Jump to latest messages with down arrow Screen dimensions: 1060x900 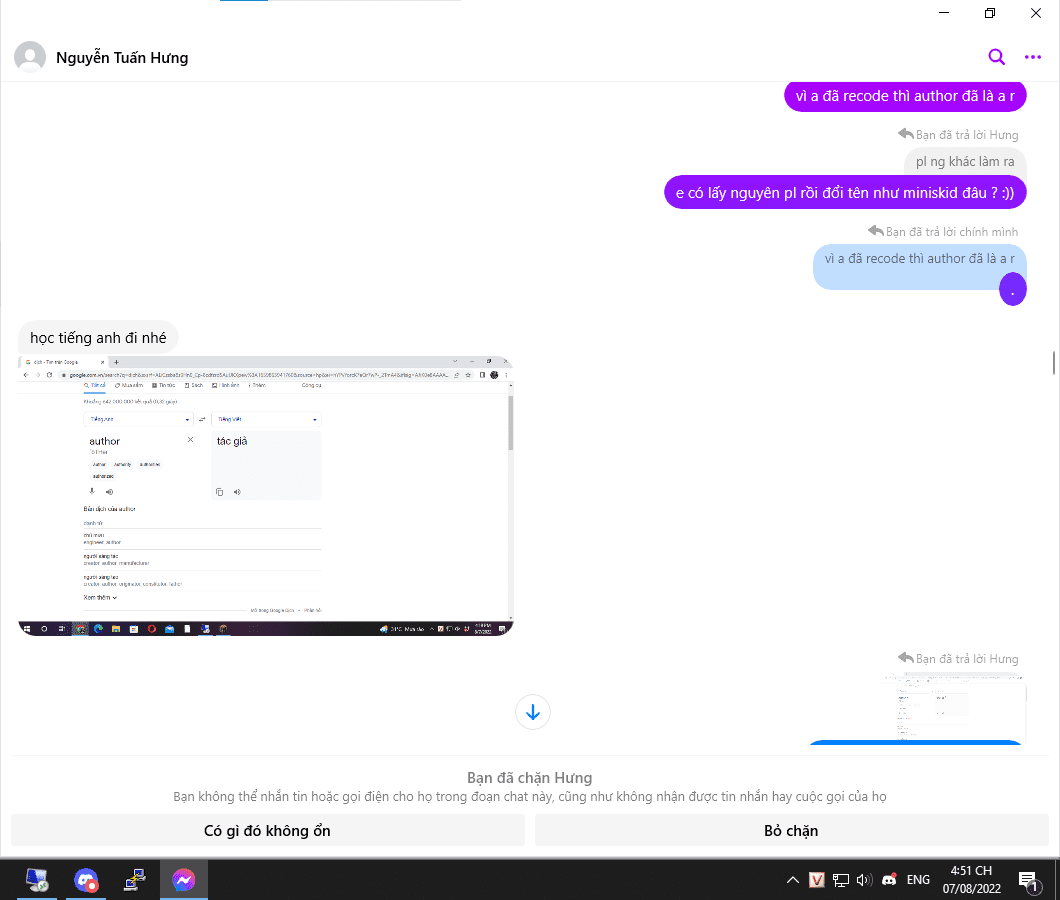click(533, 712)
